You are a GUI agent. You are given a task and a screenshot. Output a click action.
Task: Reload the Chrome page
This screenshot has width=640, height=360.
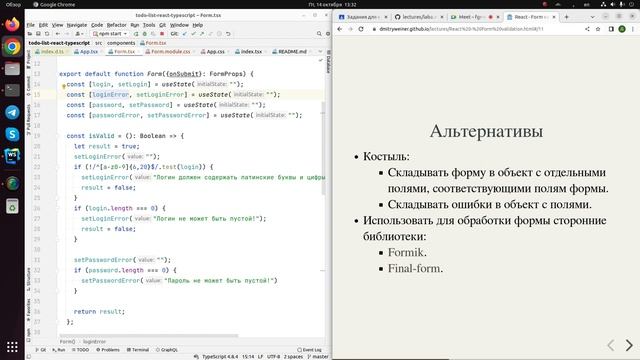[x=361, y=29]
